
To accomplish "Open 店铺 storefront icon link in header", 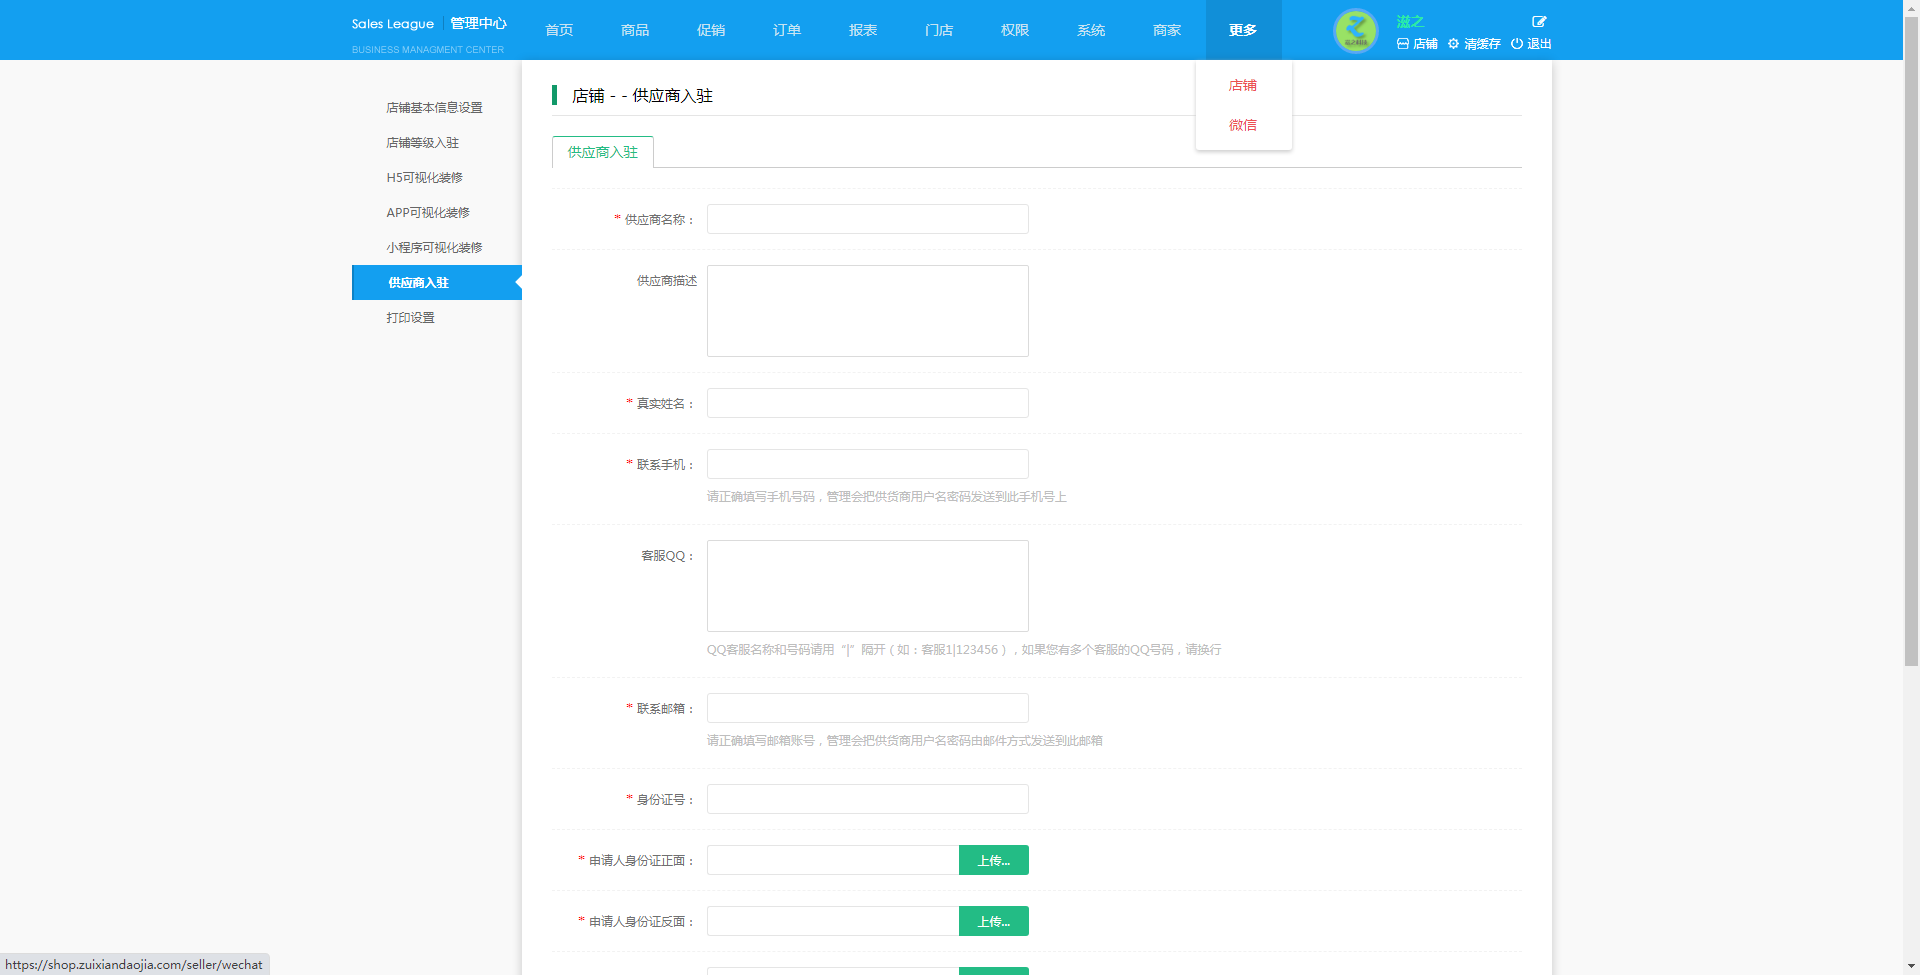I will (1417, 44).
